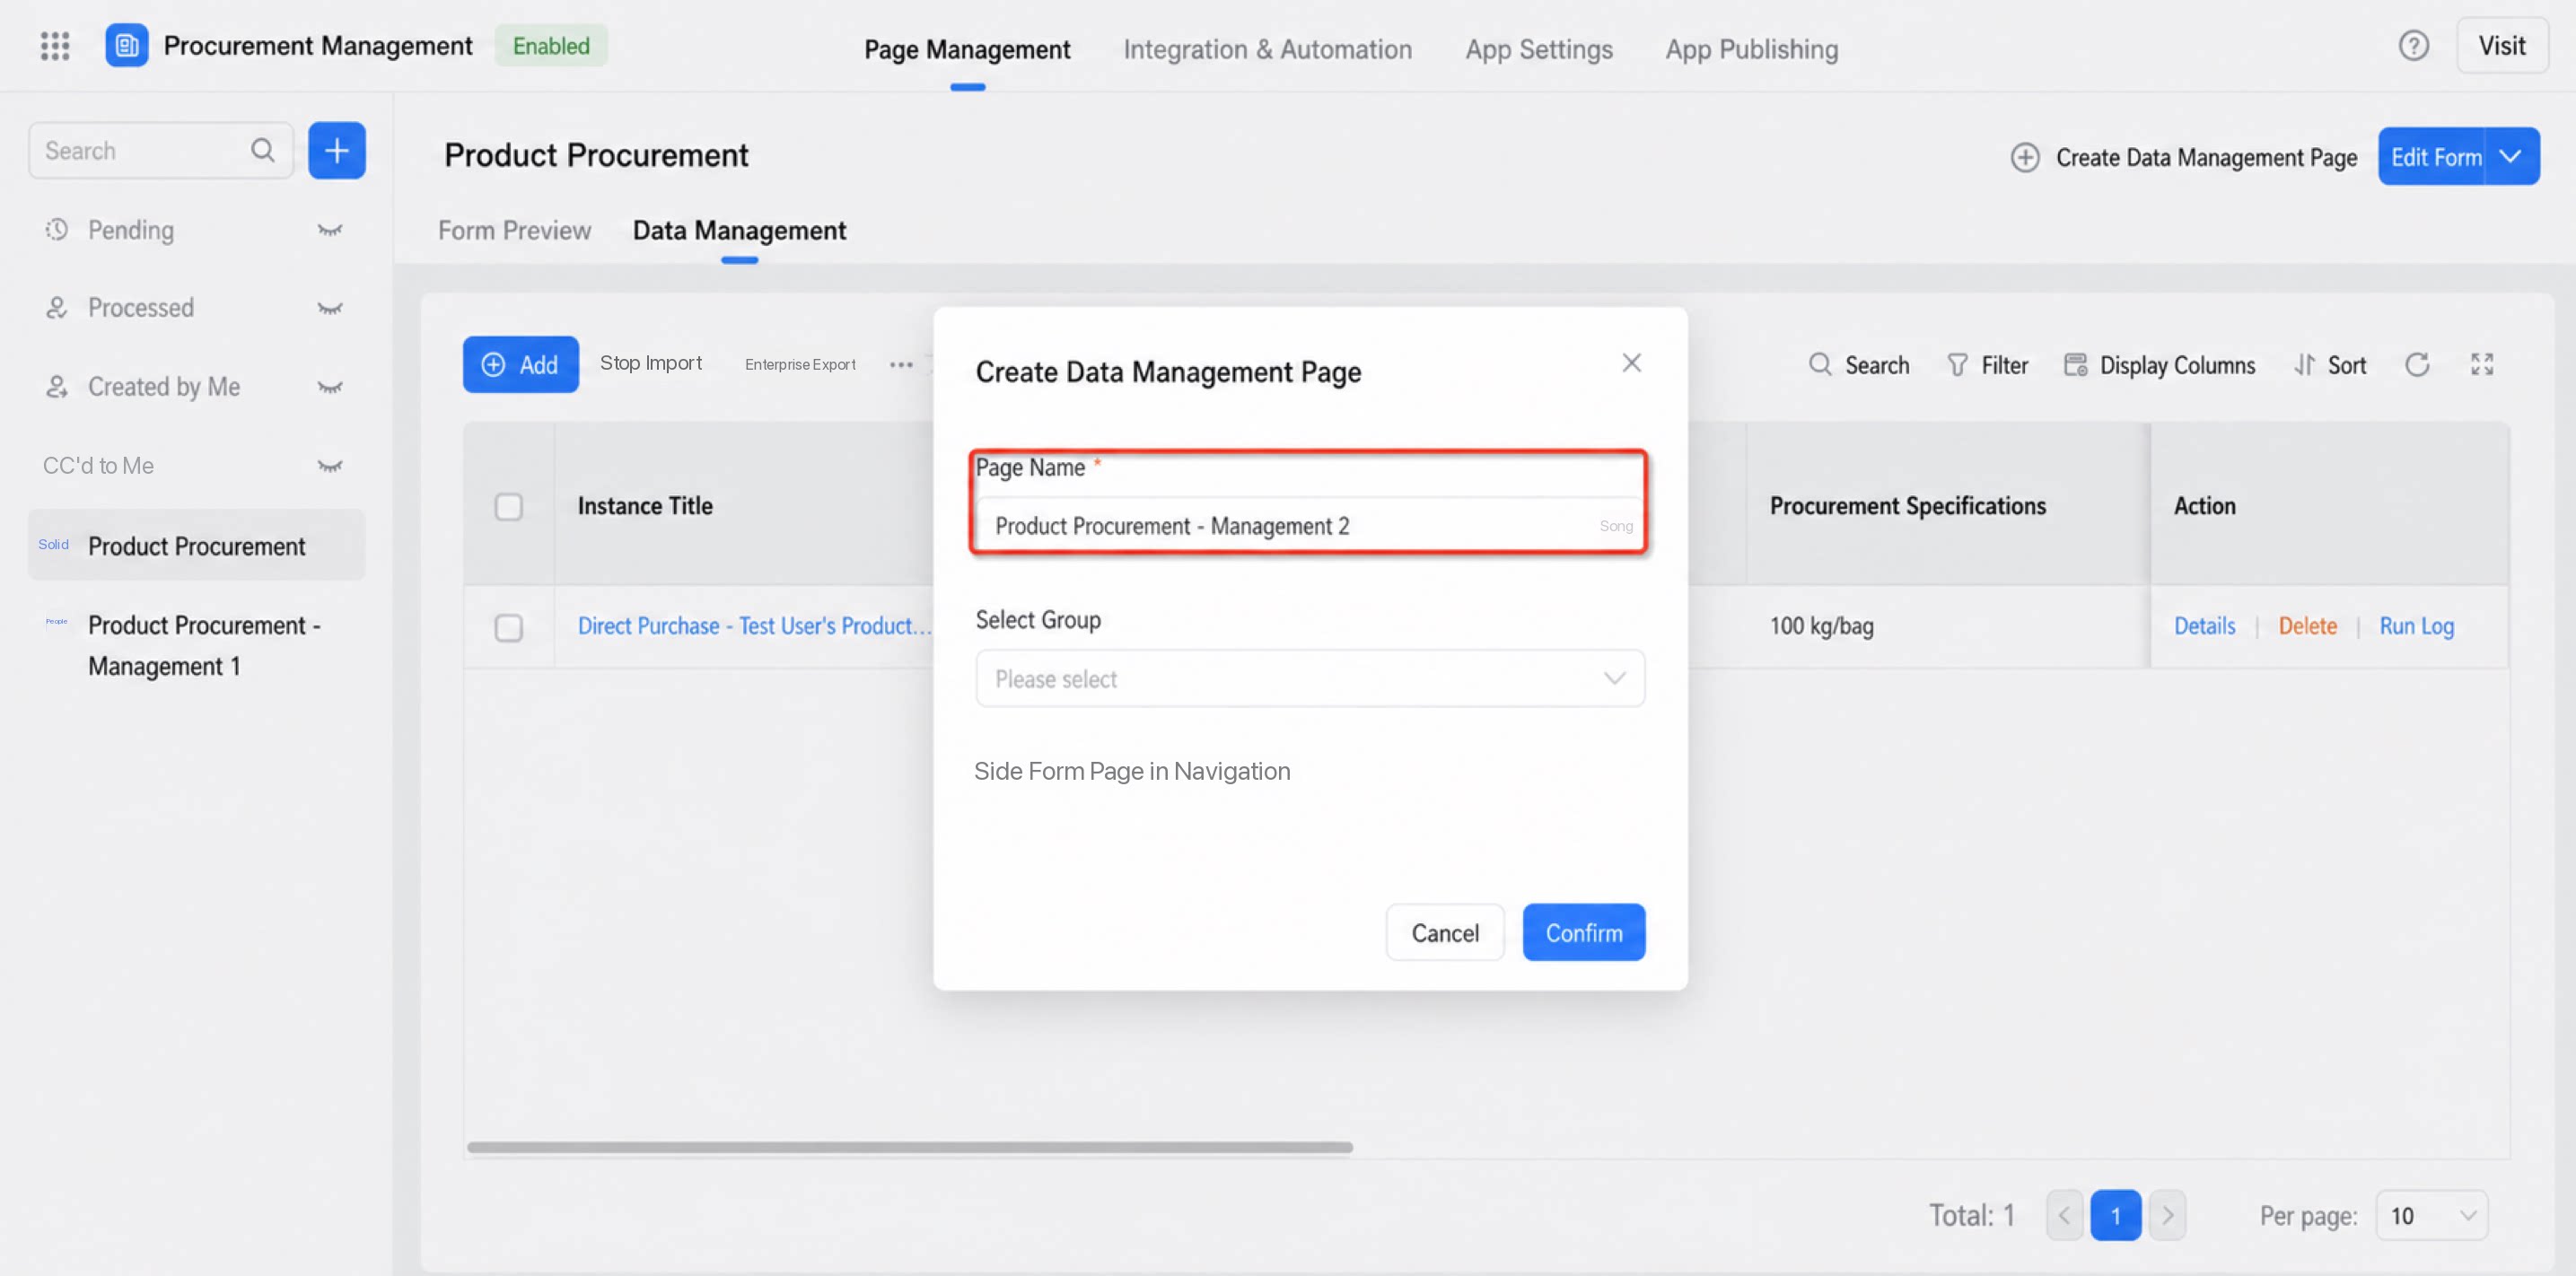2576x1276 pixels.
Task: Click the refresh icon in table toolbar
Action: pyautogui.click(x=2417, y=365)
